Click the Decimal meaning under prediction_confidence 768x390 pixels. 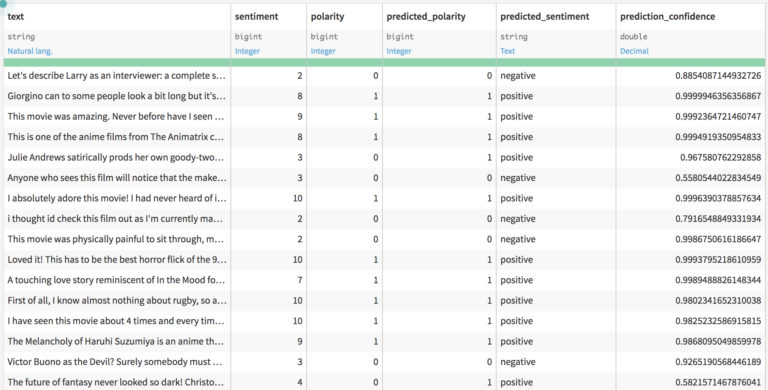click(x=634, y=51)
